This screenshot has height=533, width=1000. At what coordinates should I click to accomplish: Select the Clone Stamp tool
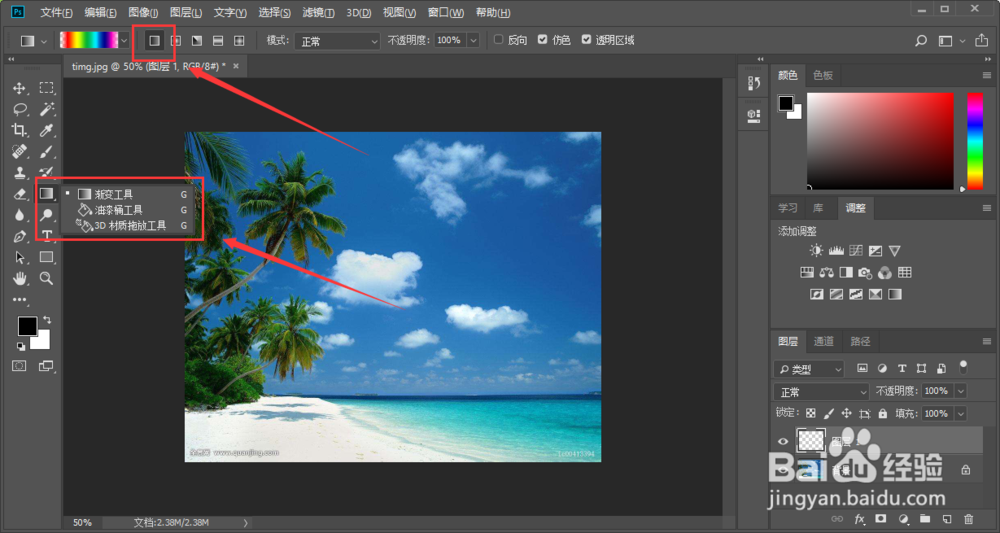click(x=20, y=173)
